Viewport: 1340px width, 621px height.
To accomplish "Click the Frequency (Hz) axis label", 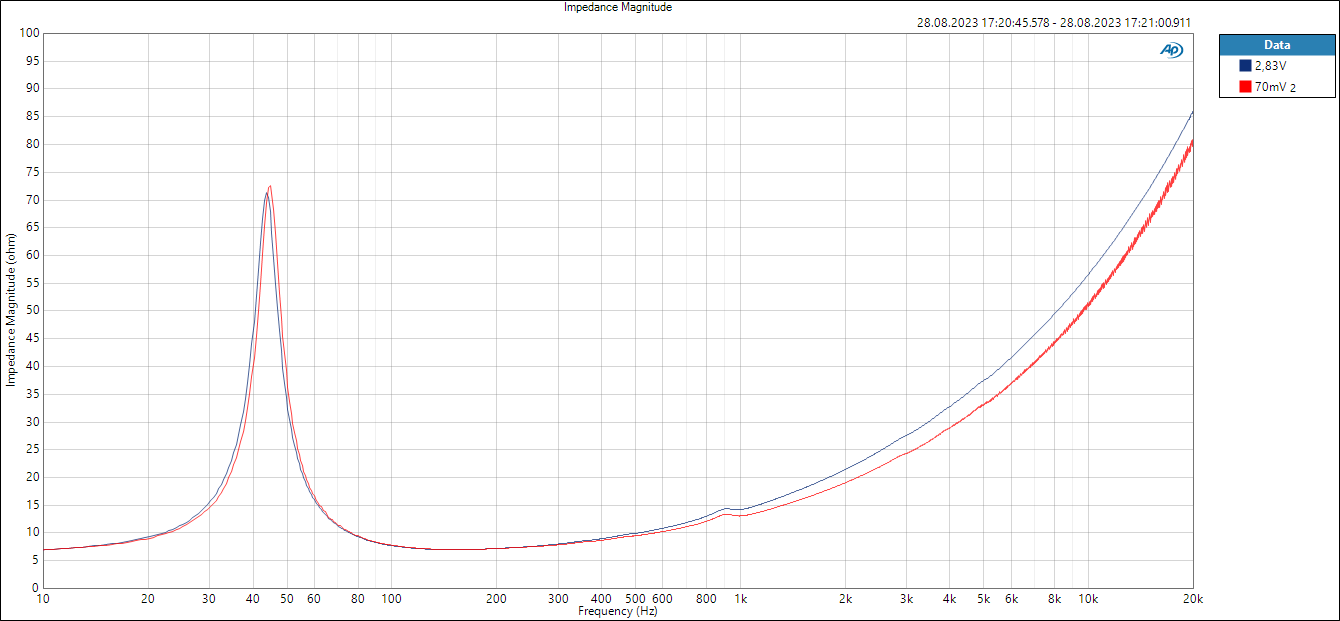I will [618, 611].
